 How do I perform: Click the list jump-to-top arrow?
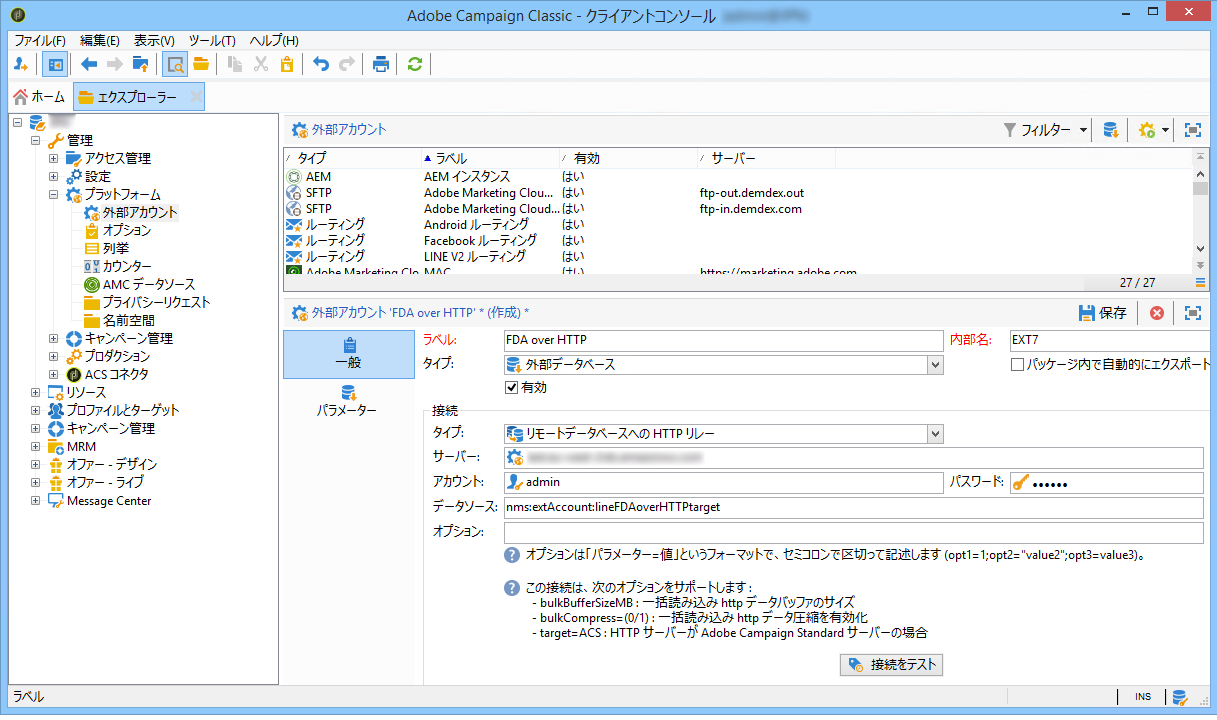[1200, 157]
